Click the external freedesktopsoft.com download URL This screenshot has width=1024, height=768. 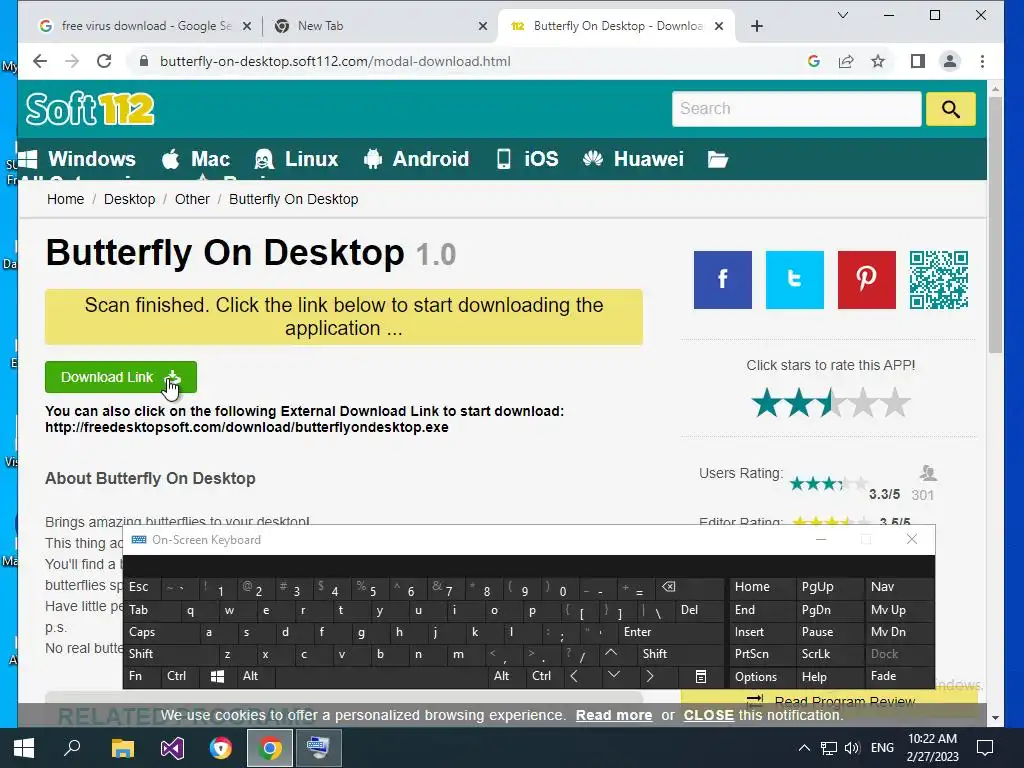click(x=247, y=427)
